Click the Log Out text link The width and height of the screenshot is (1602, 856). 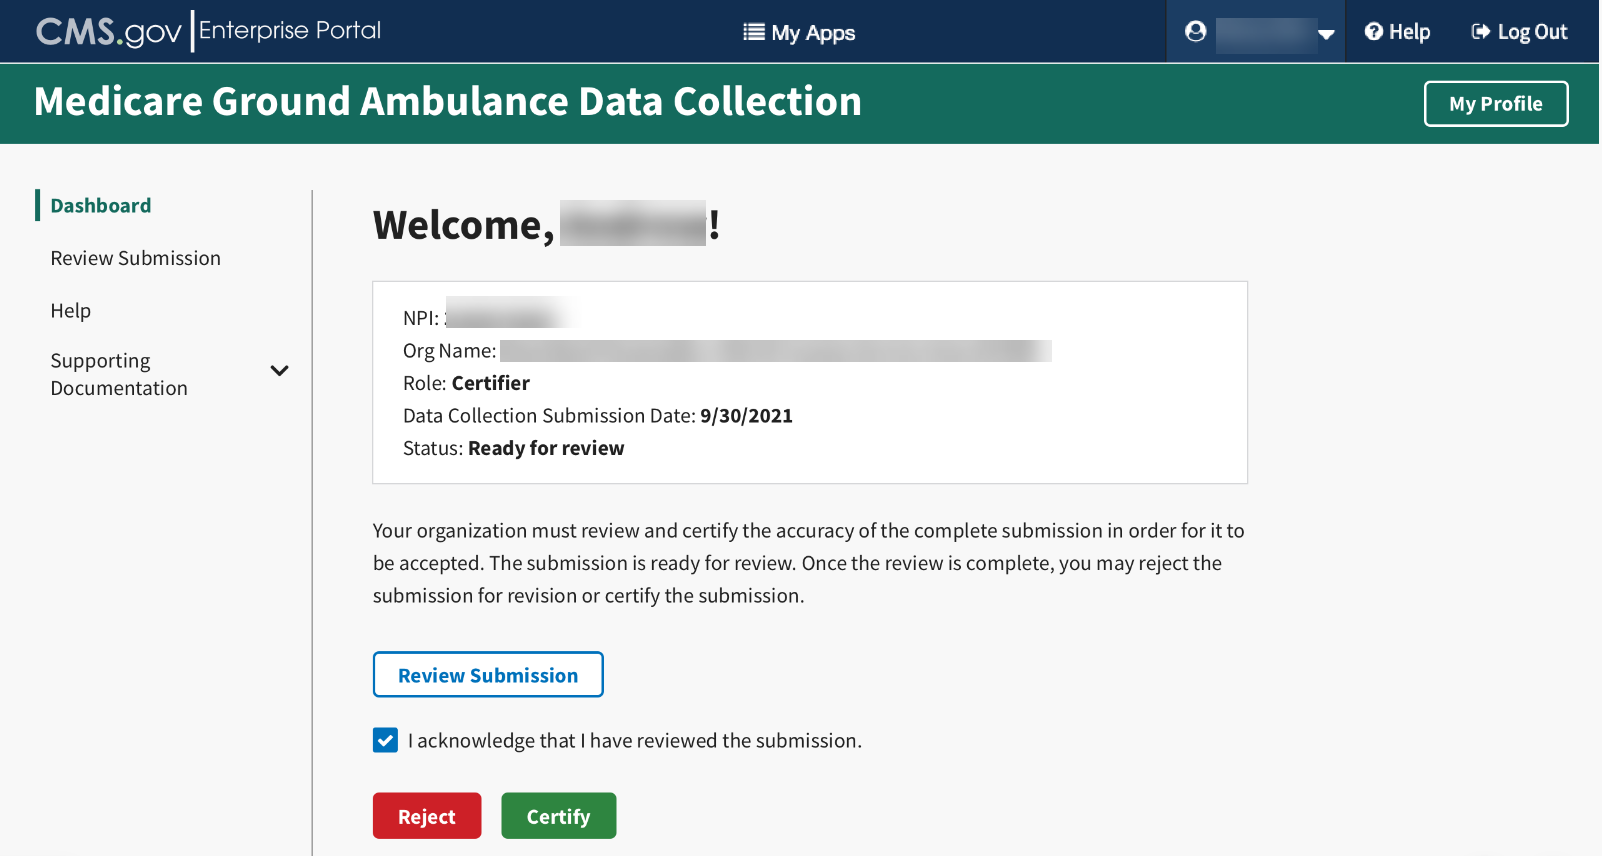pos(1532,32)
